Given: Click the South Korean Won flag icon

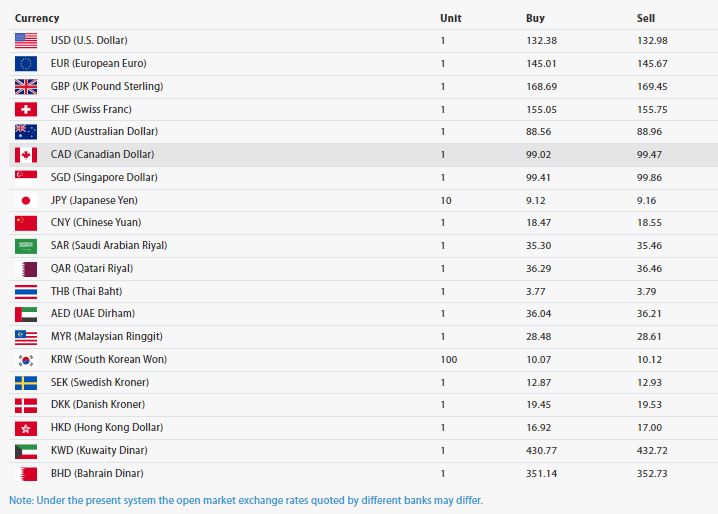Looking at the screenshot, I should (26, 359).
